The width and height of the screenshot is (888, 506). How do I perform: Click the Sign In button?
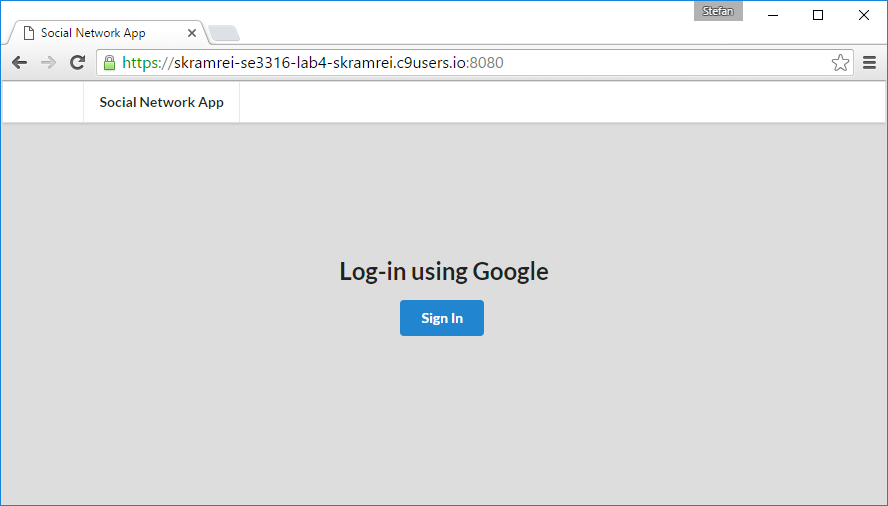[442, 318]
